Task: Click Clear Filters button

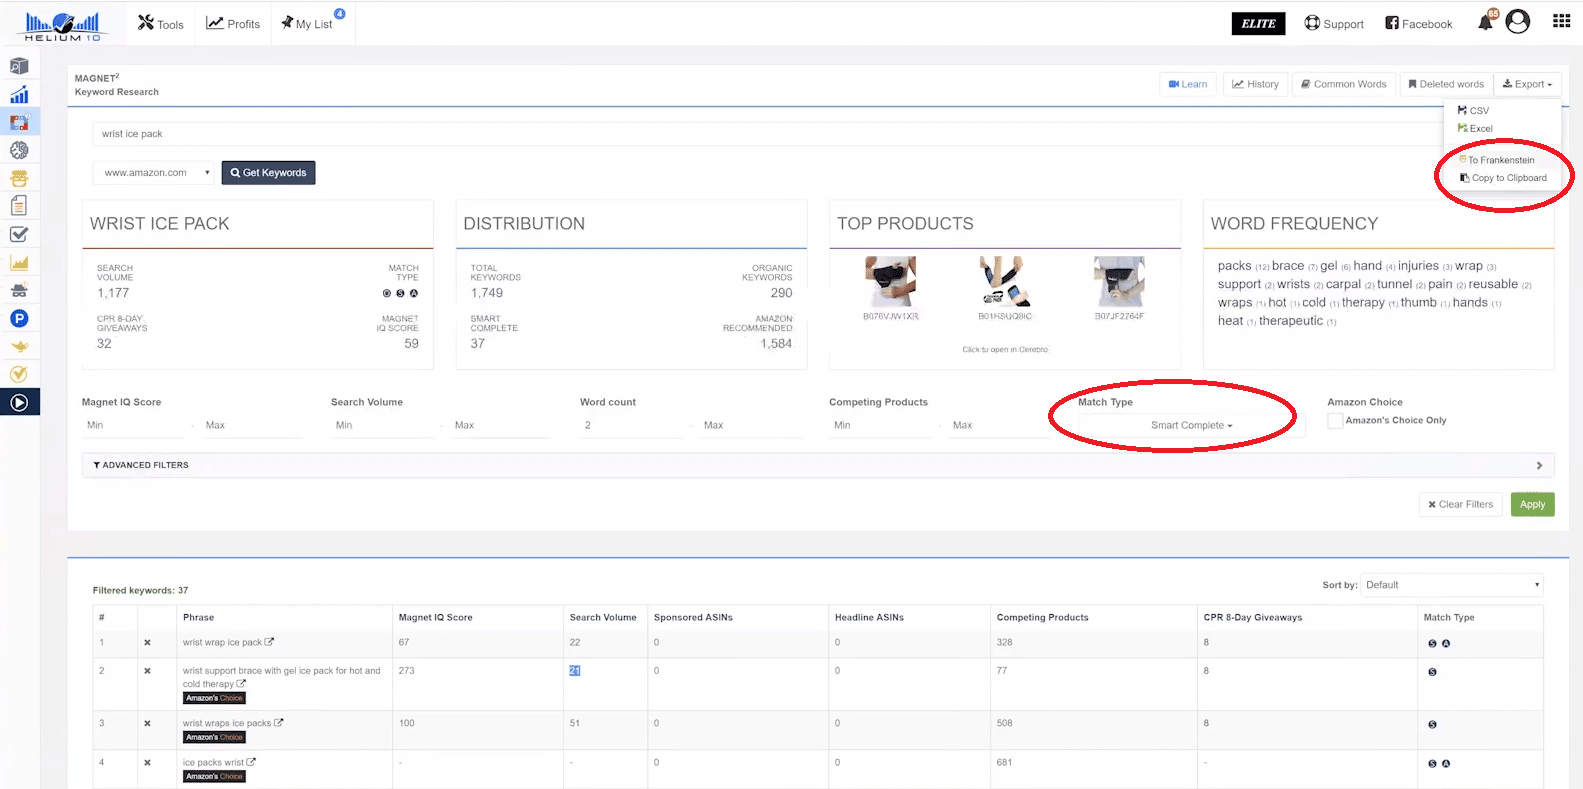Action: coord(1460,504)
